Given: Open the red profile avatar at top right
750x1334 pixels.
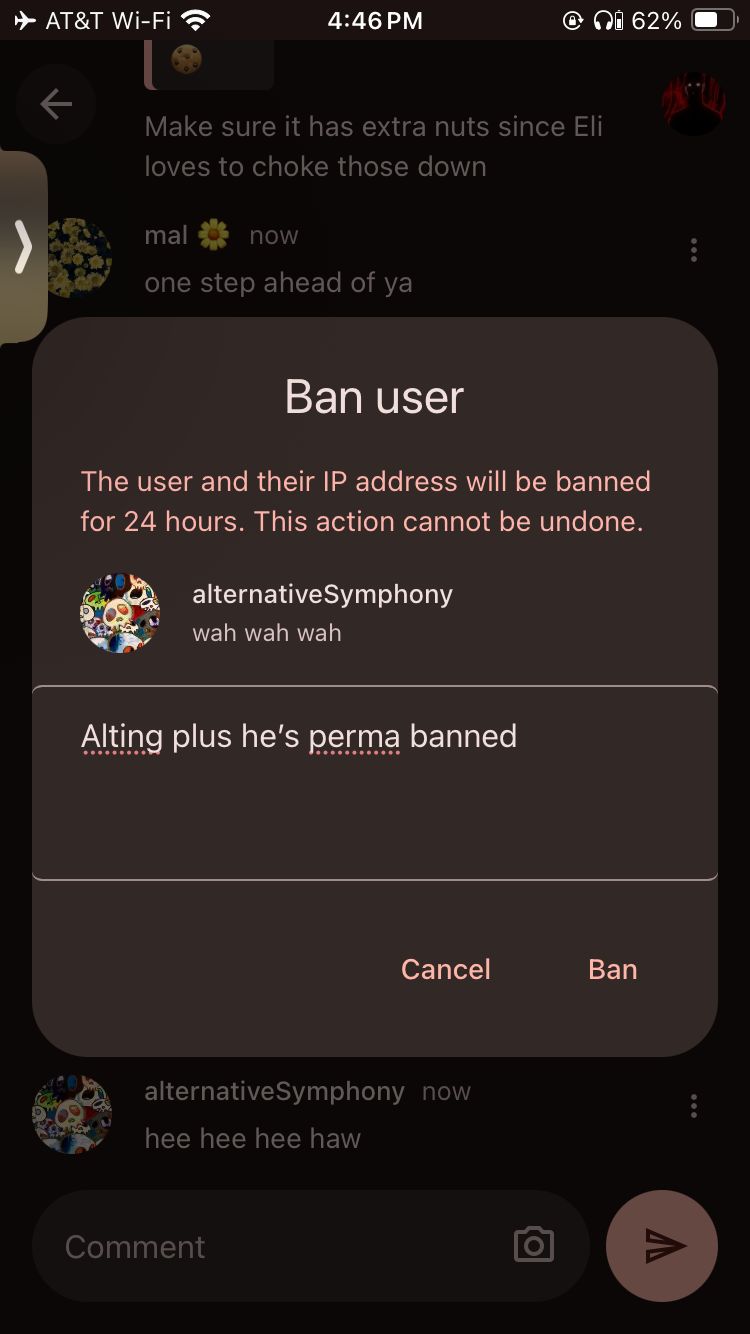Looking at the screenshot, I should [x=693, y=104].
